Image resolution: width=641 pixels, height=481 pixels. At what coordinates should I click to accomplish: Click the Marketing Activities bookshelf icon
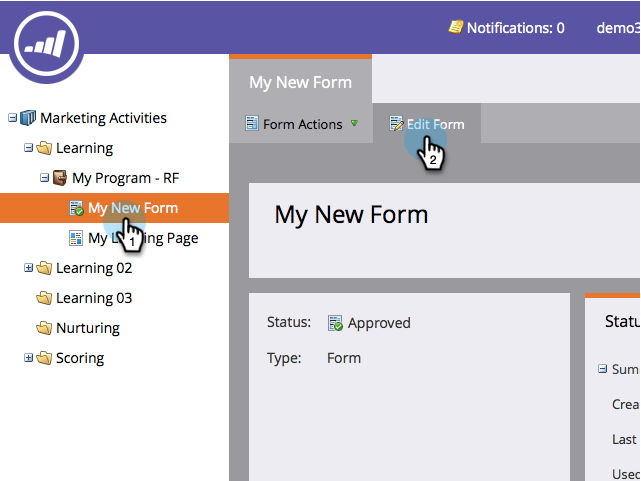(x=28, y=118)
